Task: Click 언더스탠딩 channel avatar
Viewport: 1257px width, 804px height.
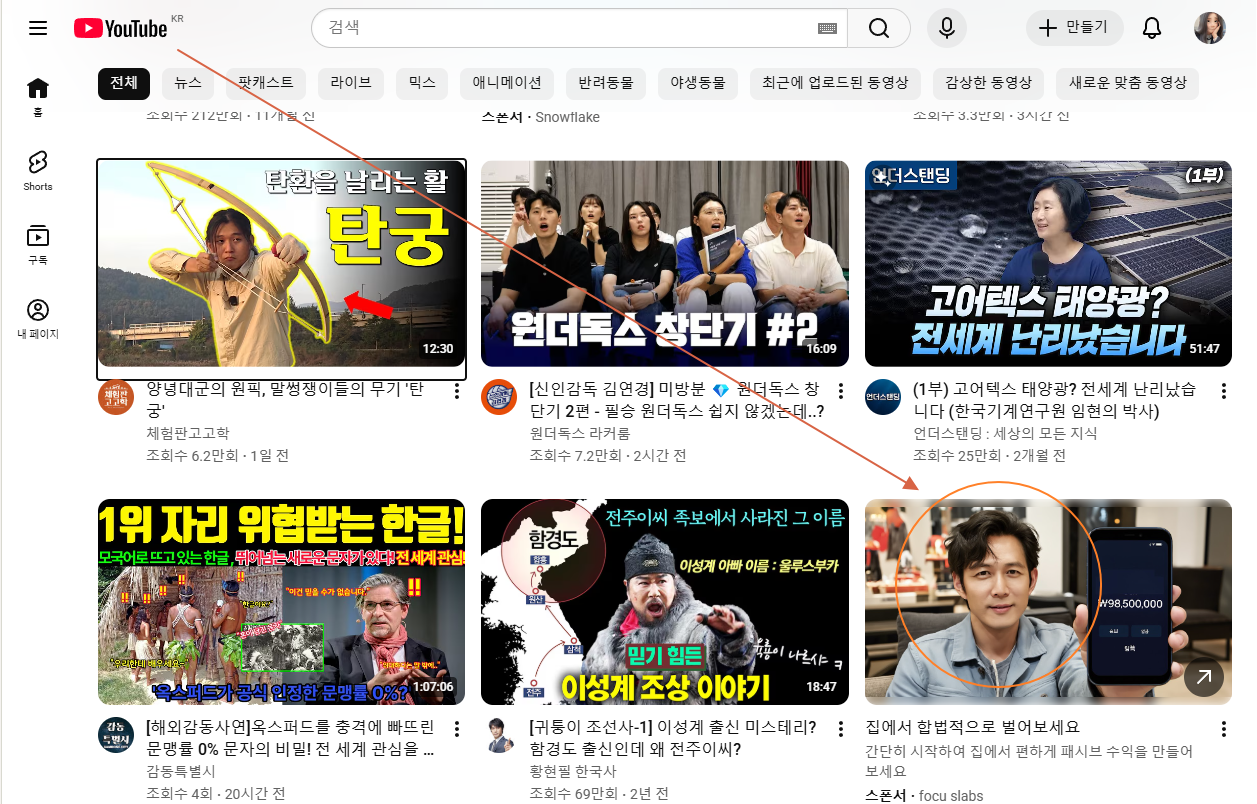Action: (883, 397)
